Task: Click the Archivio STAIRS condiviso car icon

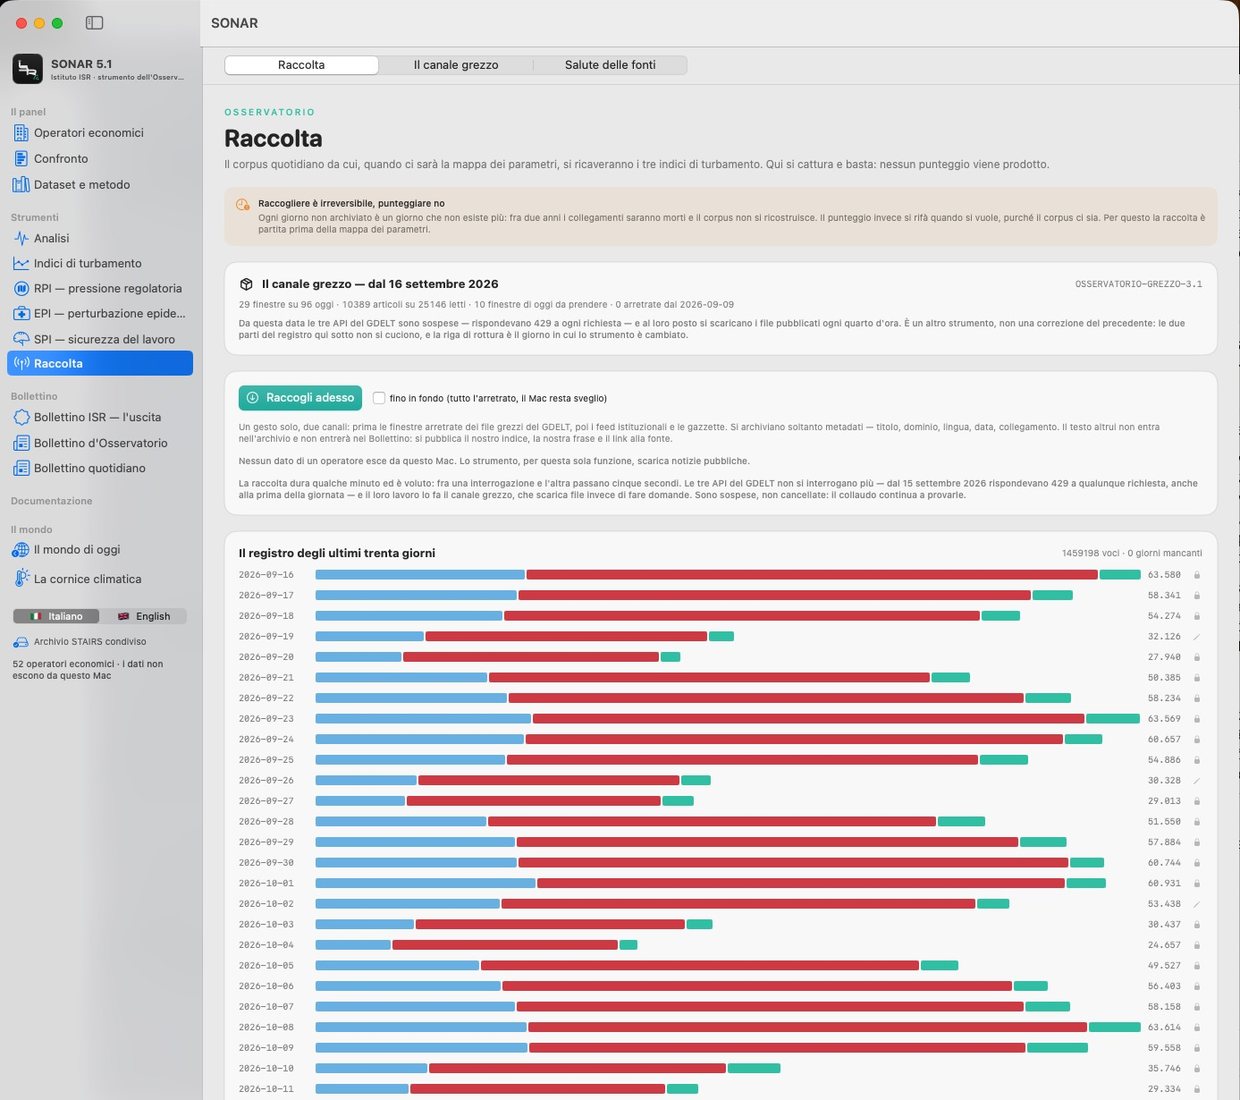Action: coord(21,642)
